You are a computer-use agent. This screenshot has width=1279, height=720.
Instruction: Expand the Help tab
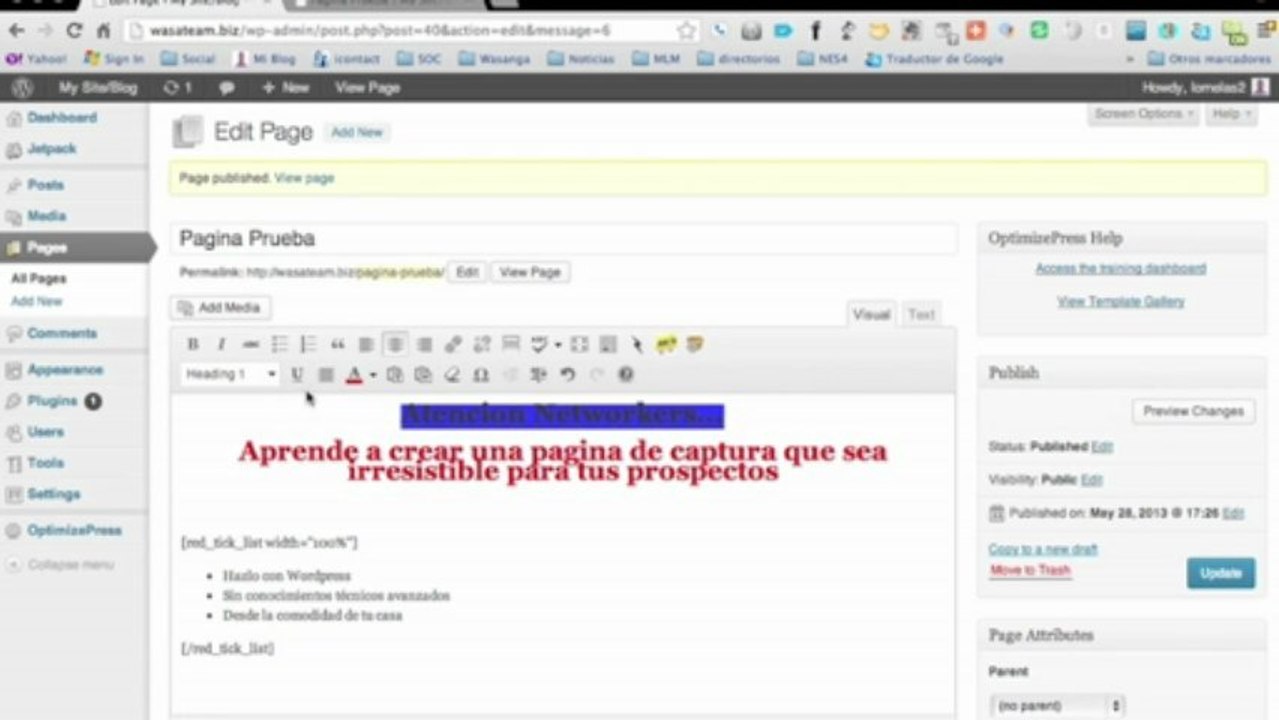coord(1231,114)
